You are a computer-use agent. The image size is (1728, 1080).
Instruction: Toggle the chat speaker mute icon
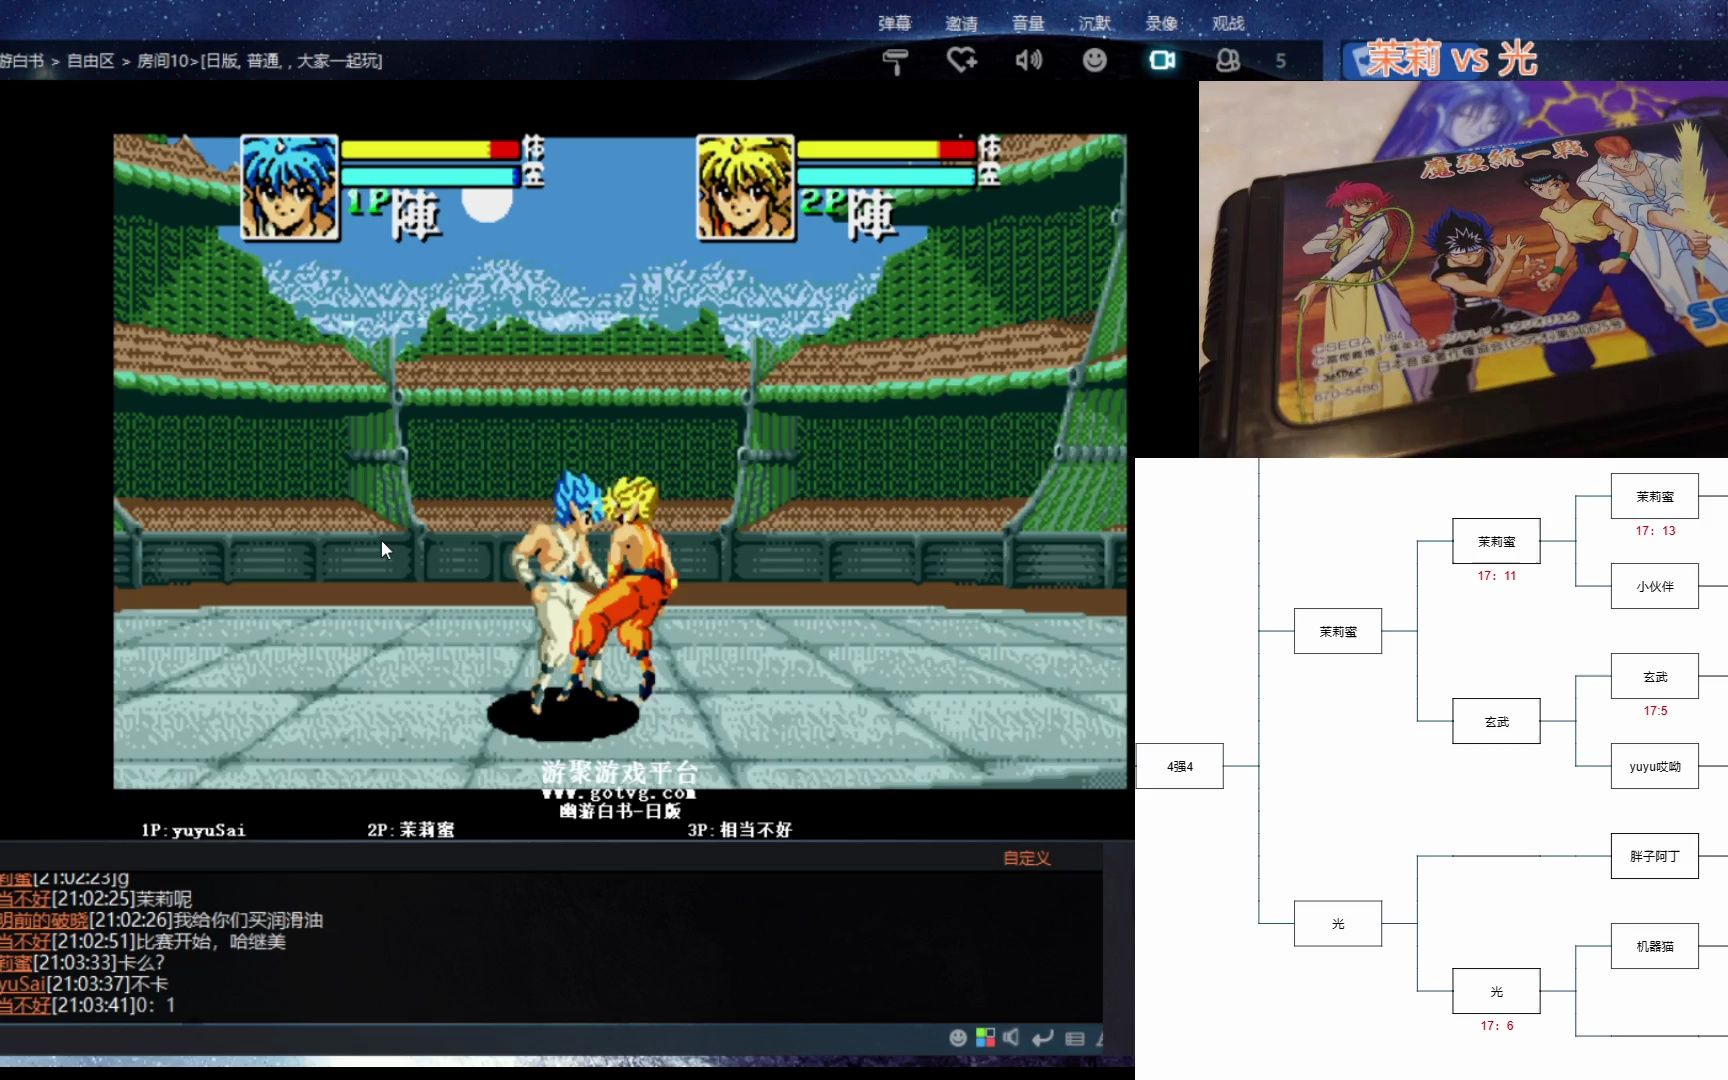(1012, 1038)
